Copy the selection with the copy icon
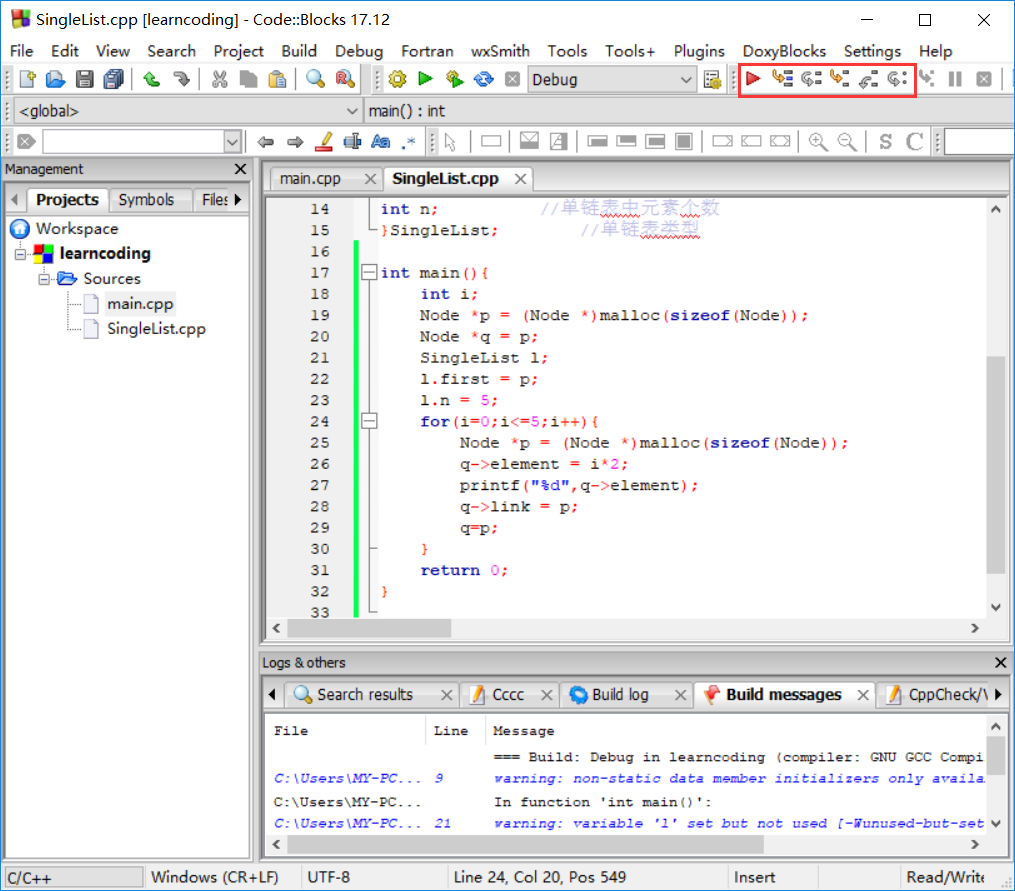 248,80
